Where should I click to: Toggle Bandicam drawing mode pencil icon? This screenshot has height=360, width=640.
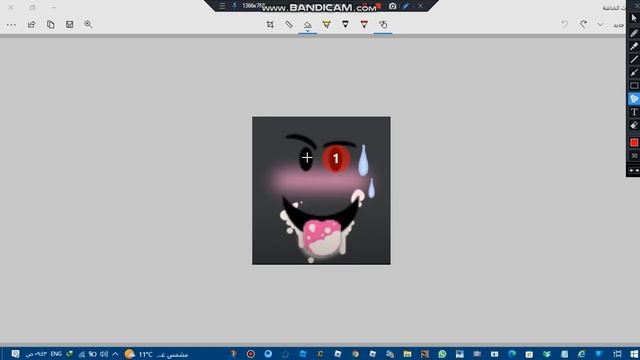(x=406, y=6)
